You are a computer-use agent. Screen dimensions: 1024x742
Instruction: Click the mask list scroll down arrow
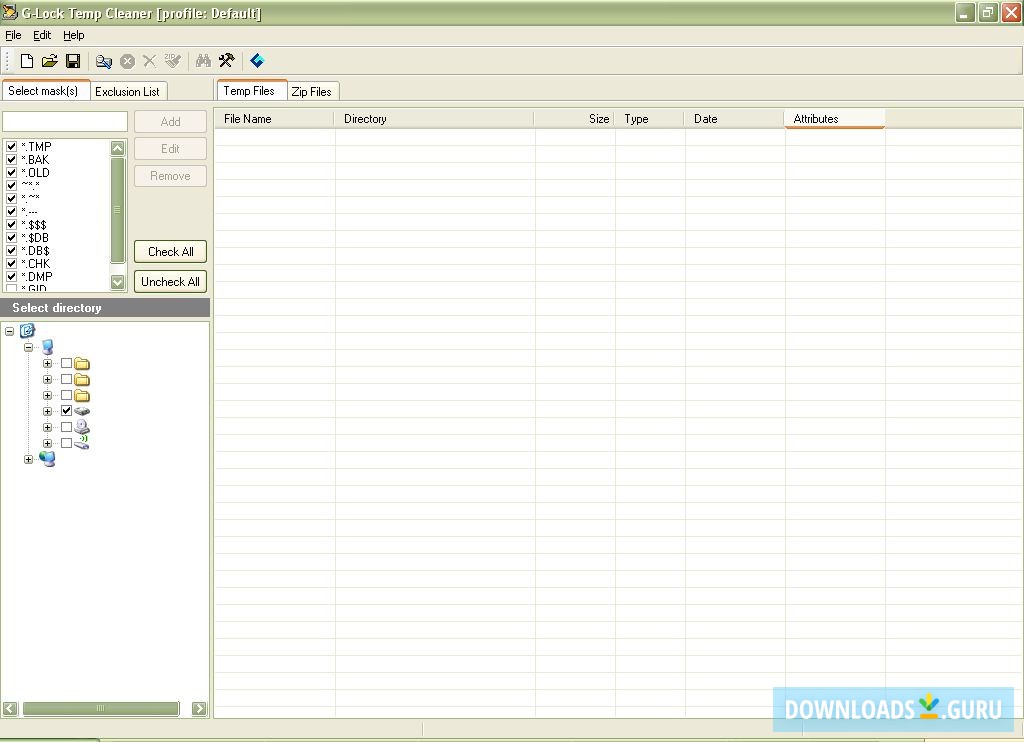tap(117, 283)
